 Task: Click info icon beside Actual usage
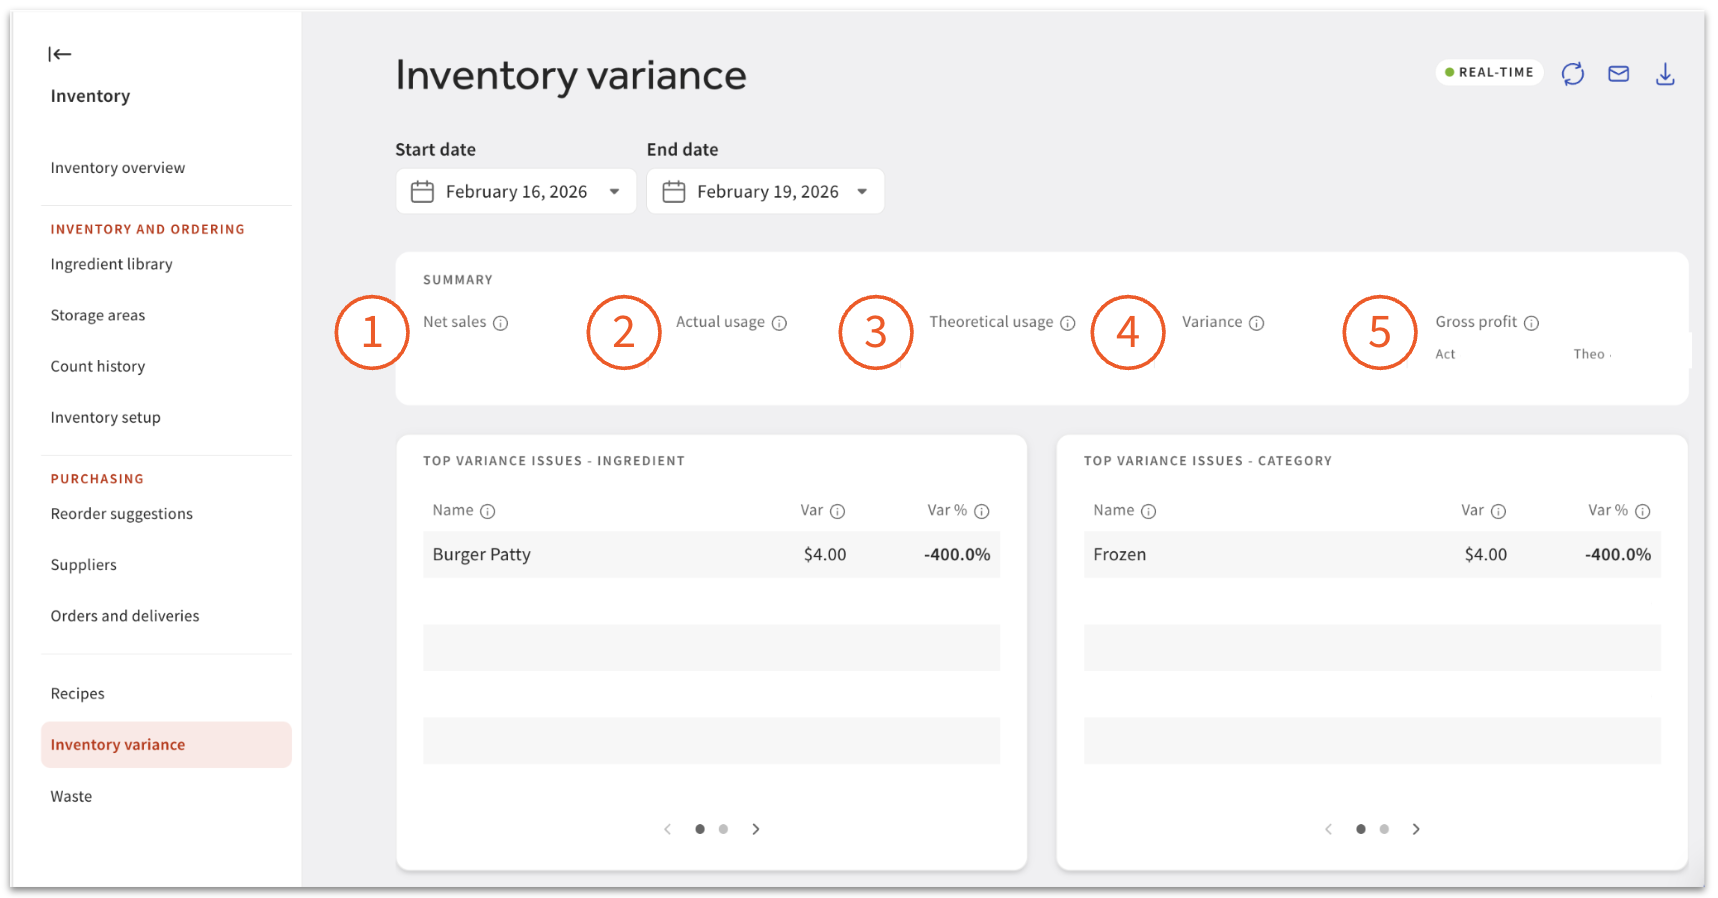point(779,323)
